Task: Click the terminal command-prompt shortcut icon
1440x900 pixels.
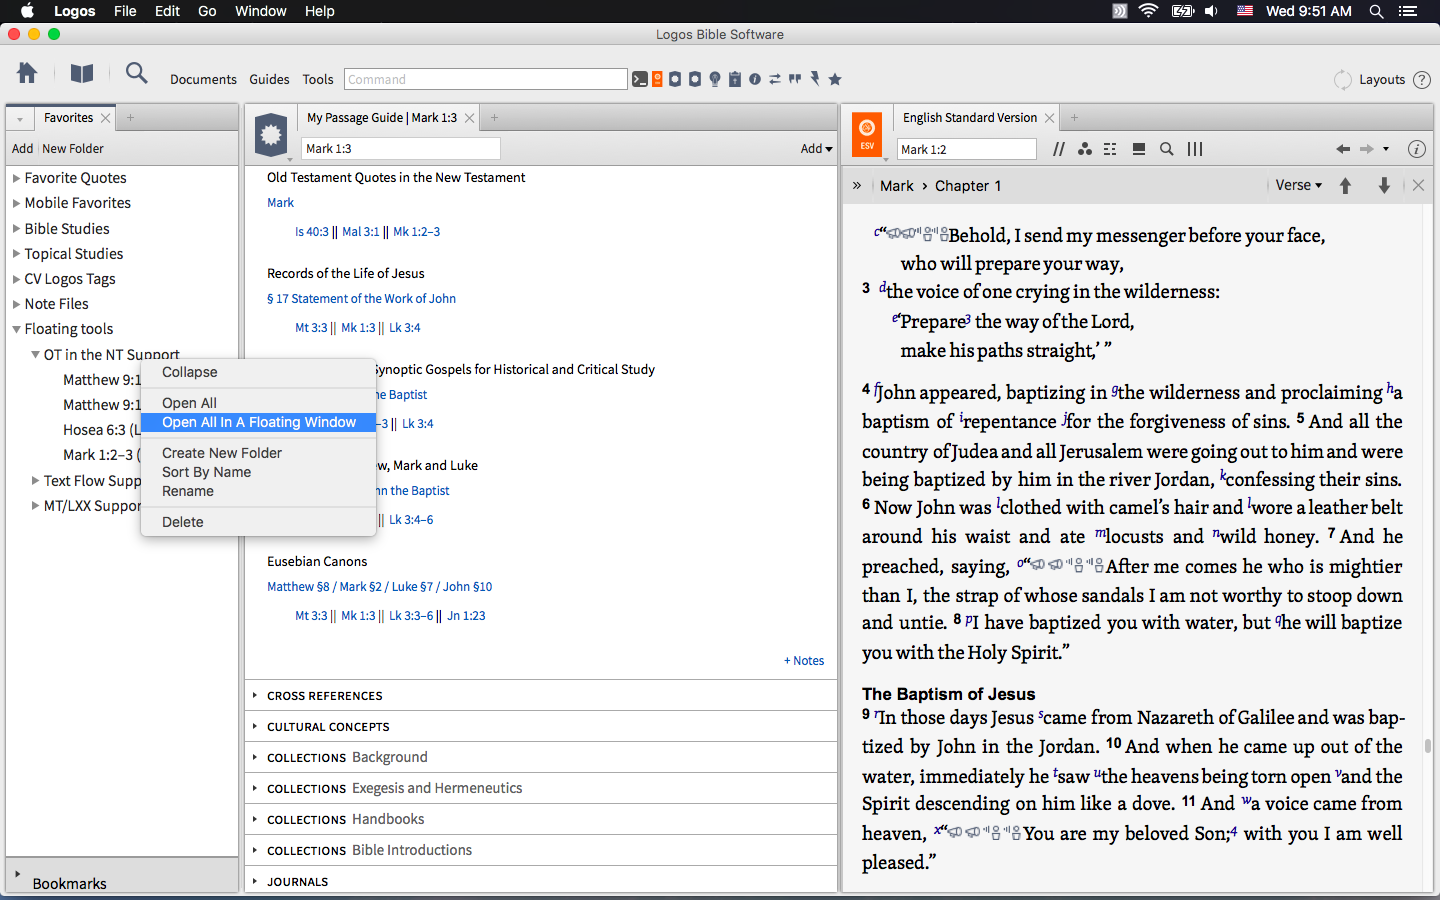Action: (x=640, y=79)
